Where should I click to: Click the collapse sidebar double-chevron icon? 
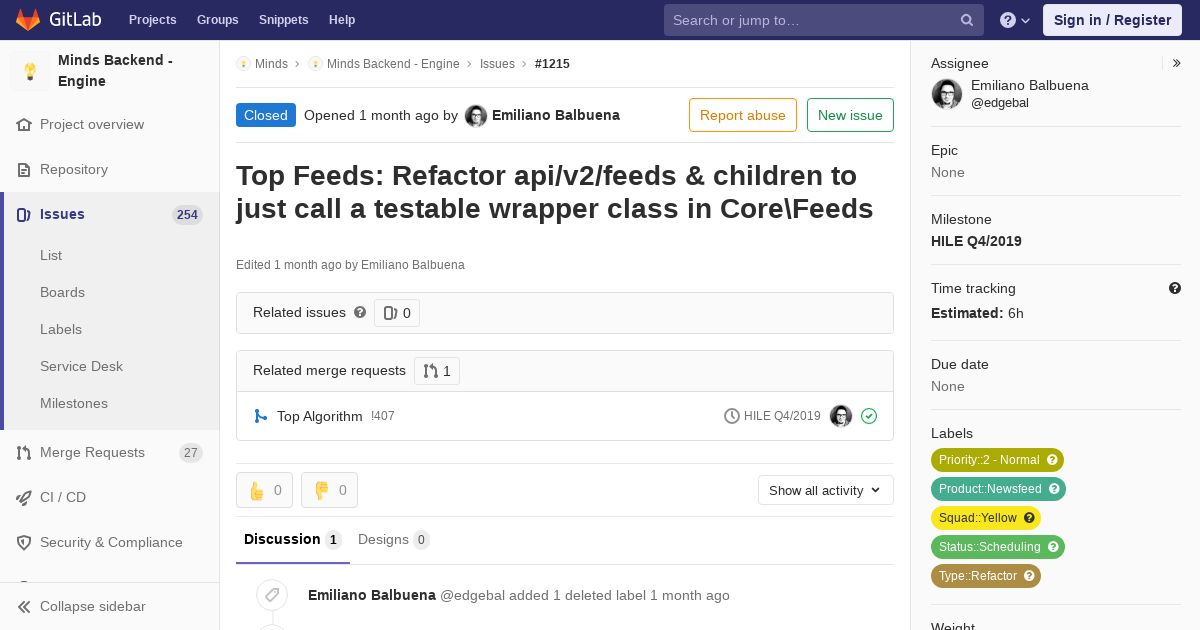click(x=24, y=607)
